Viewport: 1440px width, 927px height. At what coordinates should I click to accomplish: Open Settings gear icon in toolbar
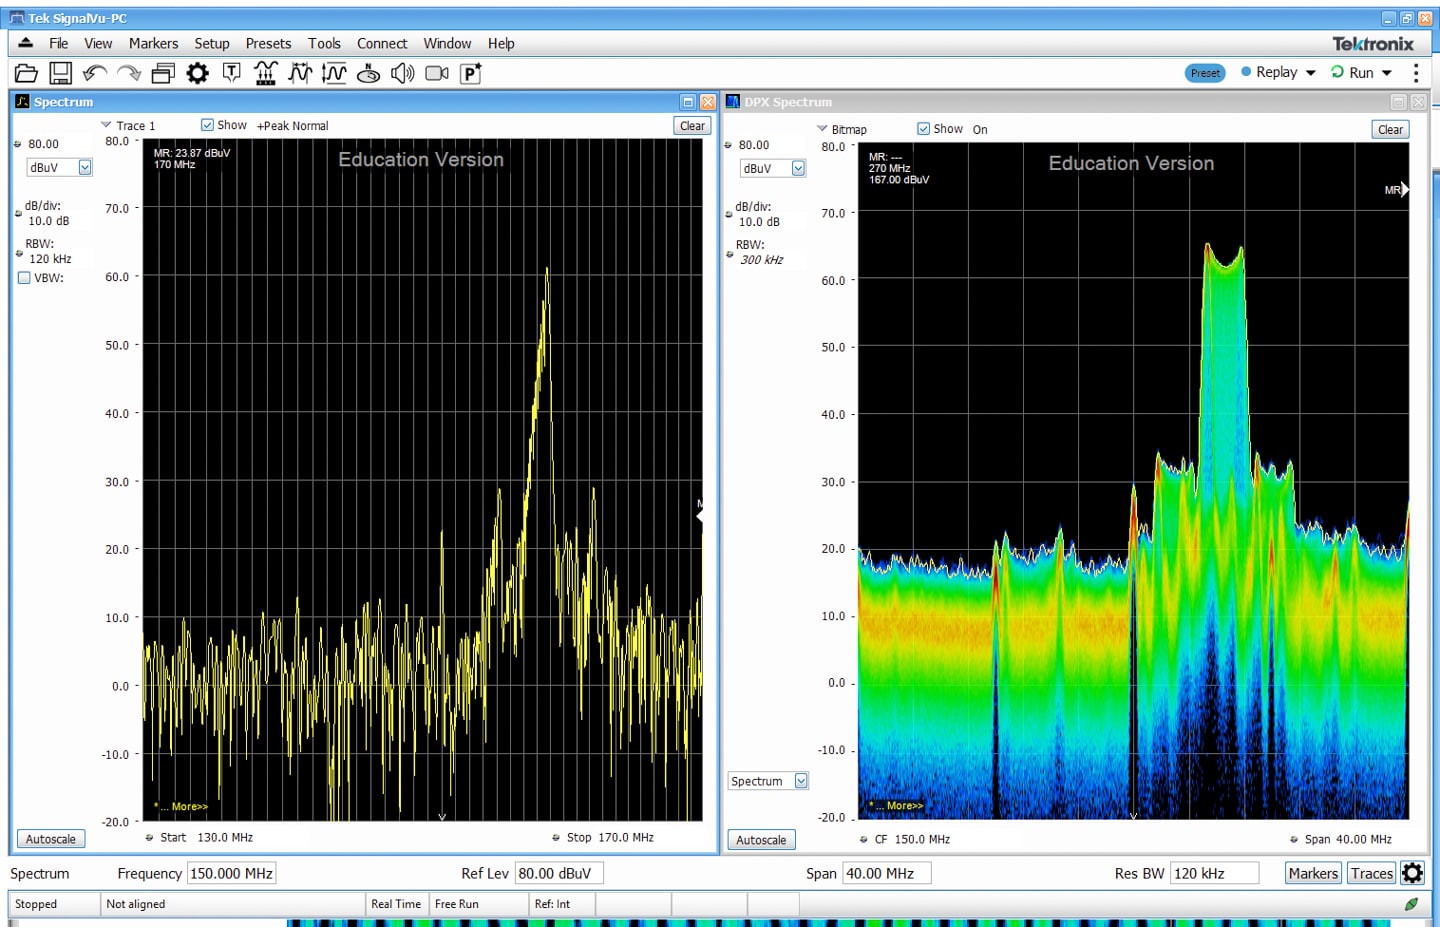pyautogui.click(x=198, y=73)
